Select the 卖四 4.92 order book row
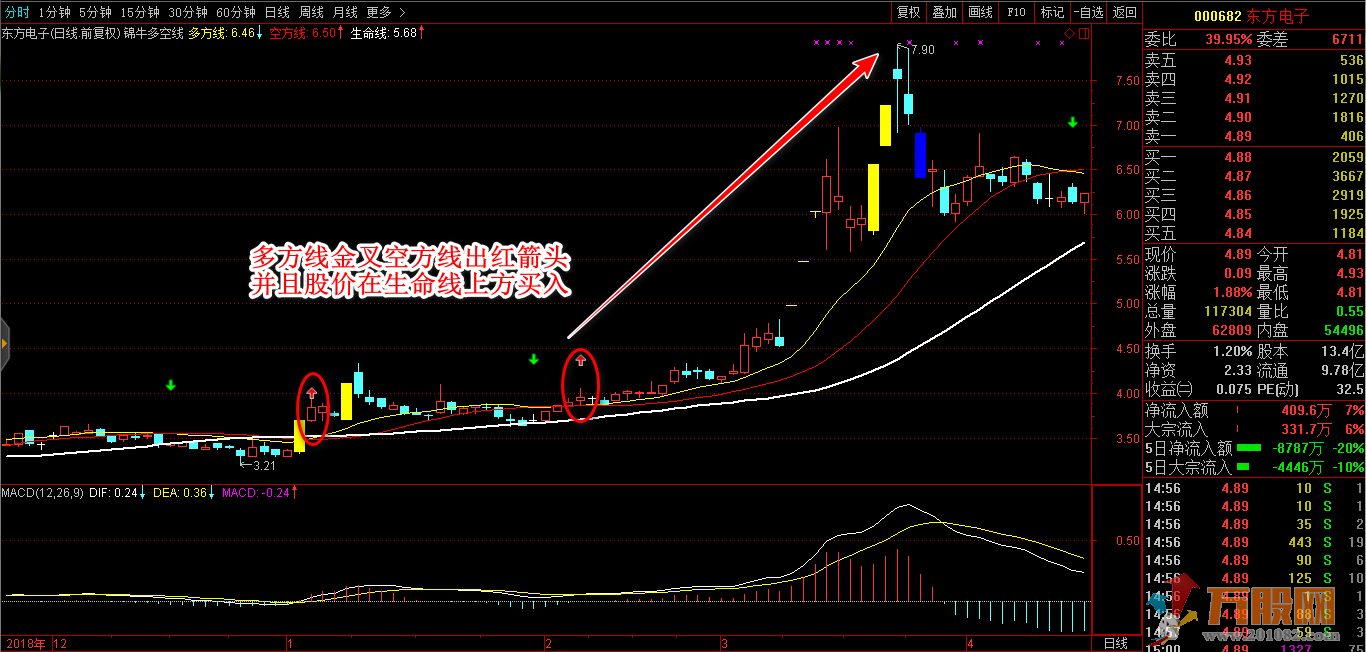 [1254, 79]
